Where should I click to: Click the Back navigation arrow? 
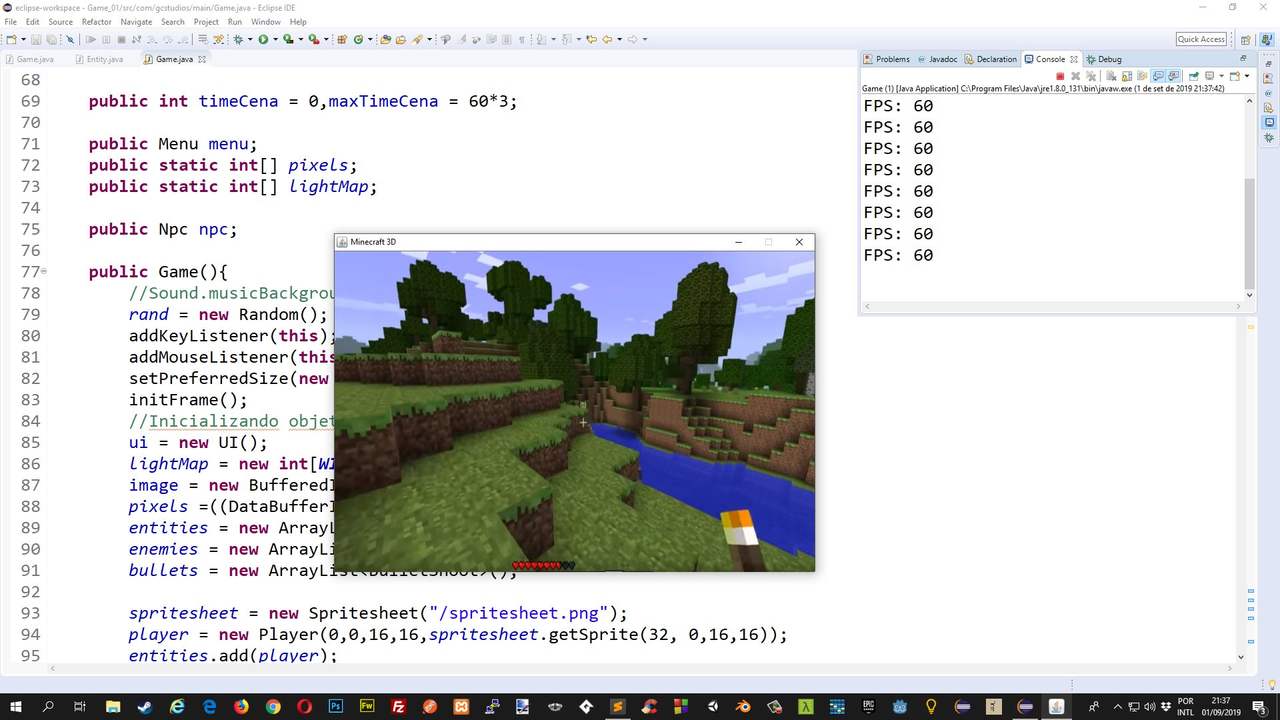[x=607, y=40]
